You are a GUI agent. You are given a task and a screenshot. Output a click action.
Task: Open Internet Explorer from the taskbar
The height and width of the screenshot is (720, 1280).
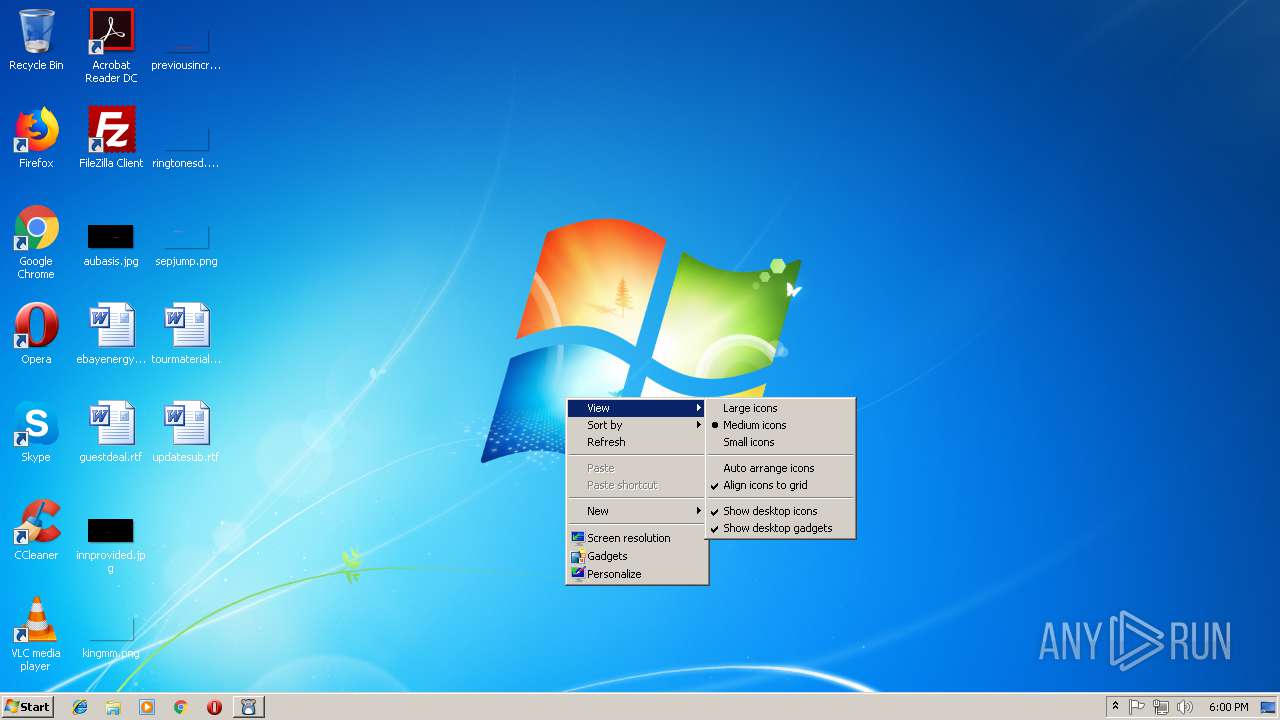tap(80, 707)
